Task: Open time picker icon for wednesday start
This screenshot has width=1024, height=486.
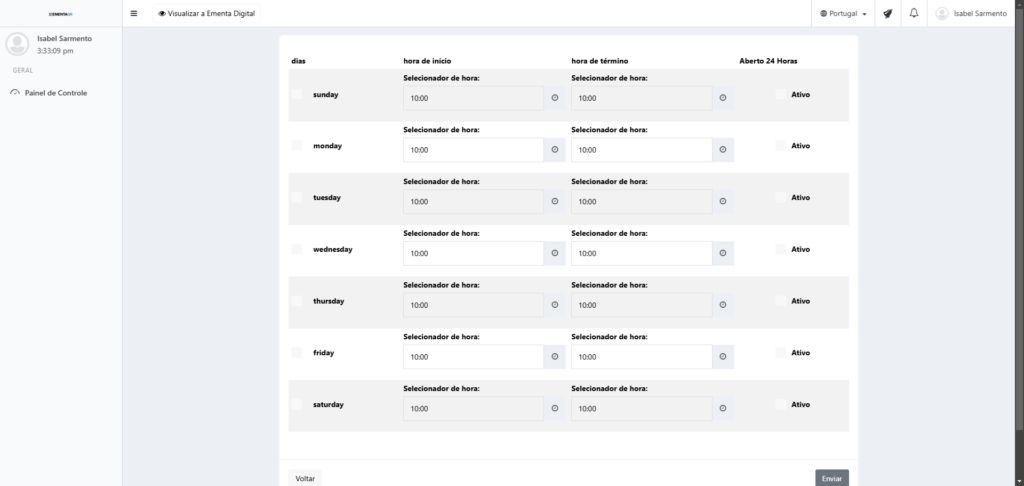Action: [x=555, y=253]
